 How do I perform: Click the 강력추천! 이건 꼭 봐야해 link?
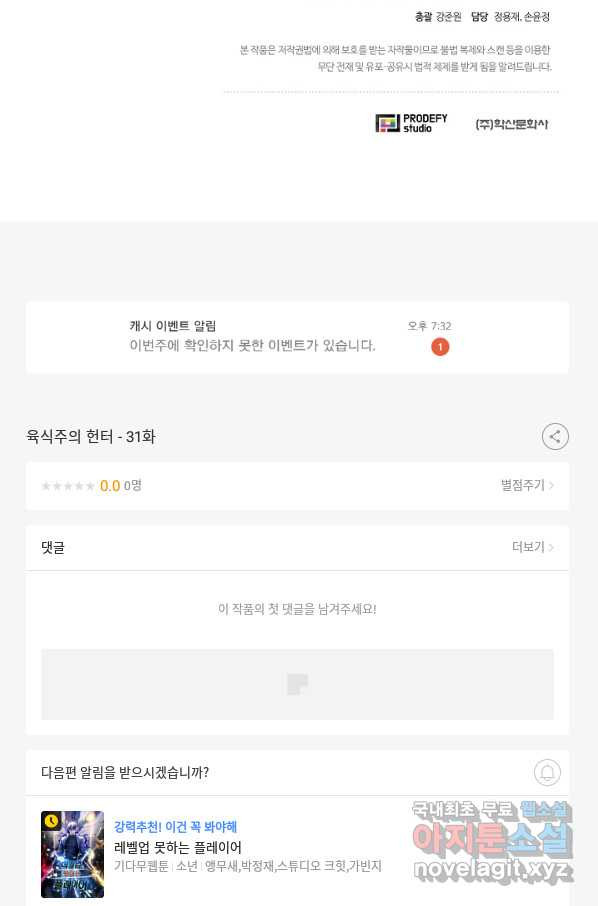click(176, 827)
